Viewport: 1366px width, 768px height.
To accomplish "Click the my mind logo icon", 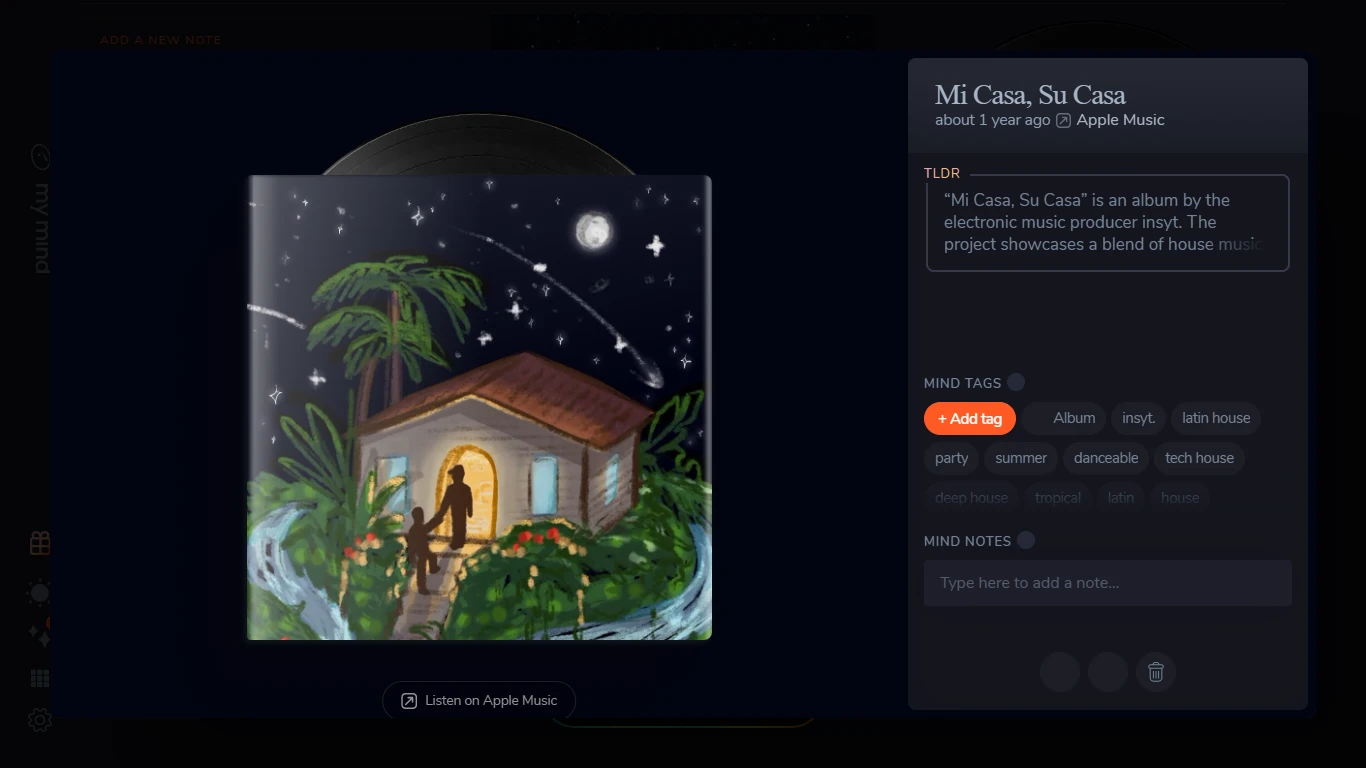I will (41, 157).
